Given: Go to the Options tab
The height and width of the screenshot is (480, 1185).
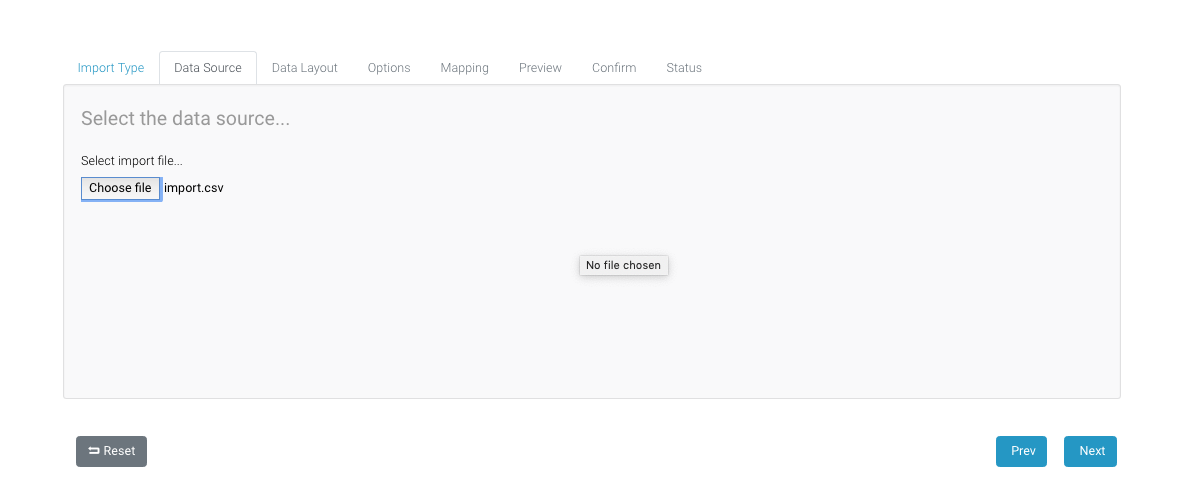Looking at the screenshot, I should pos(389,68).
